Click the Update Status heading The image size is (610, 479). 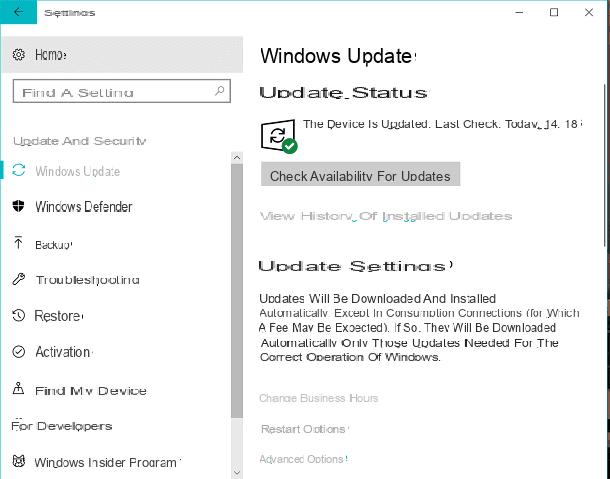tap(344, 93)
